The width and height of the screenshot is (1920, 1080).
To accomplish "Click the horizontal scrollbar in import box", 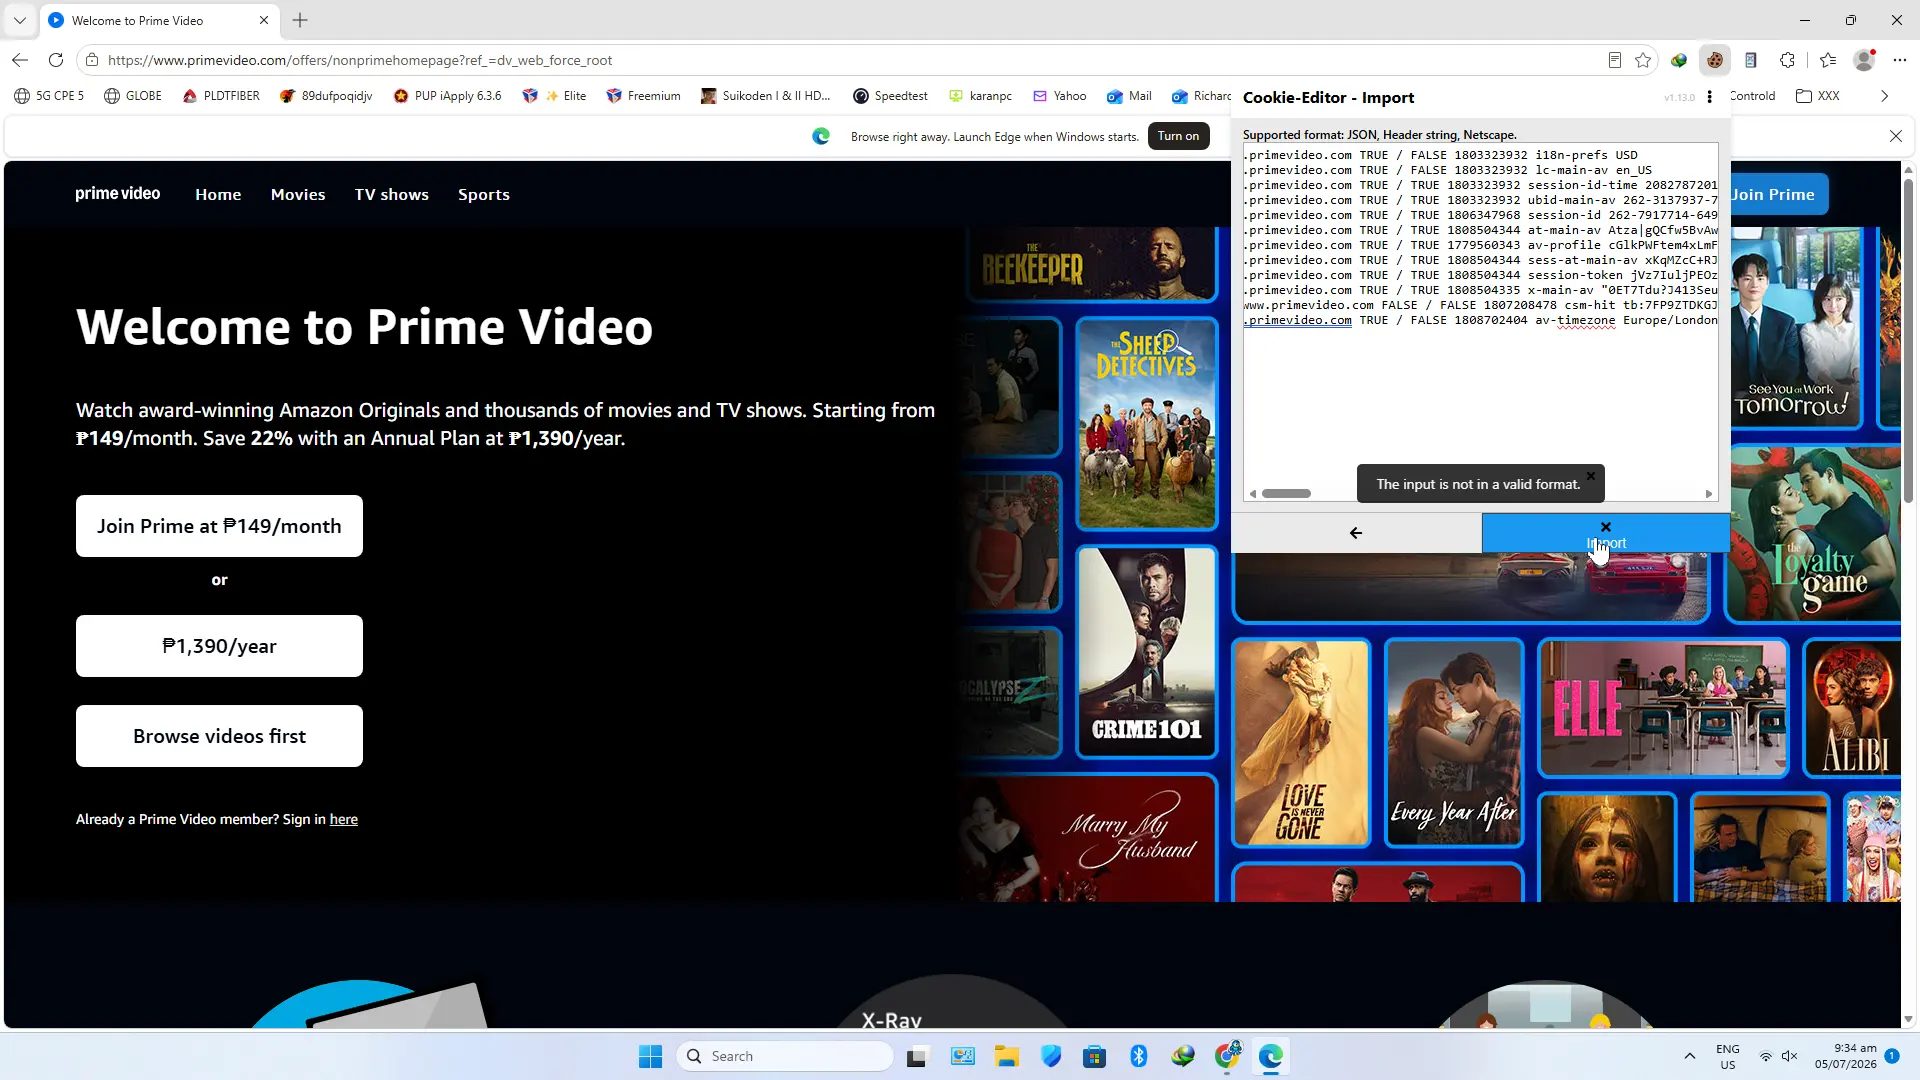I will click(1286, 493).
